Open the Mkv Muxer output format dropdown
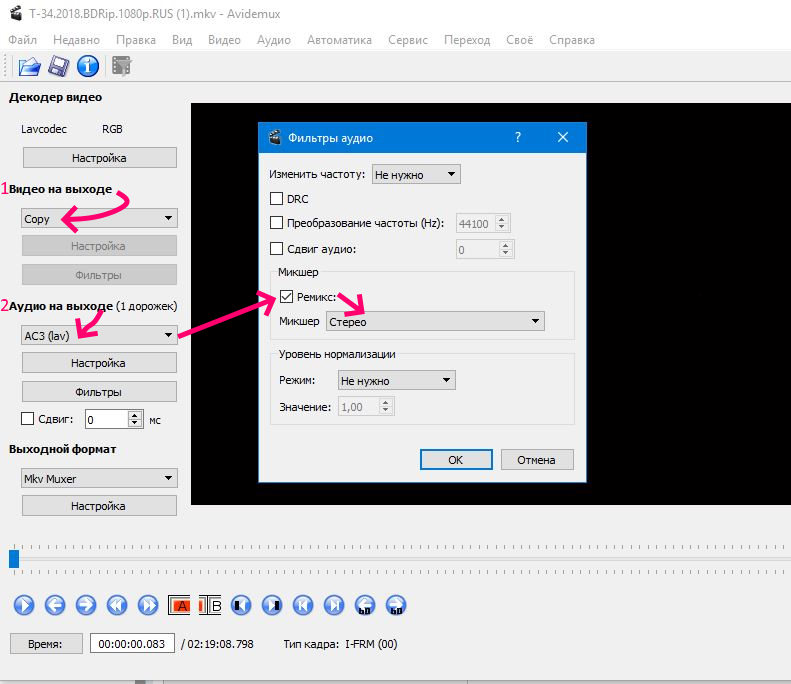The height and width of the screenshot is (684, 791). [x=99, y=478]
